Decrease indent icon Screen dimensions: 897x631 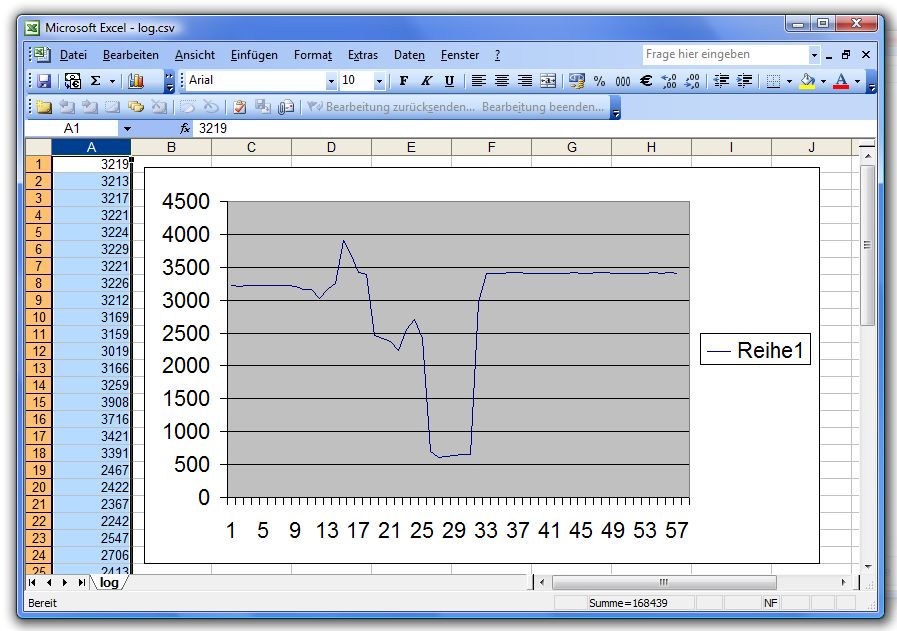[721, 81]
